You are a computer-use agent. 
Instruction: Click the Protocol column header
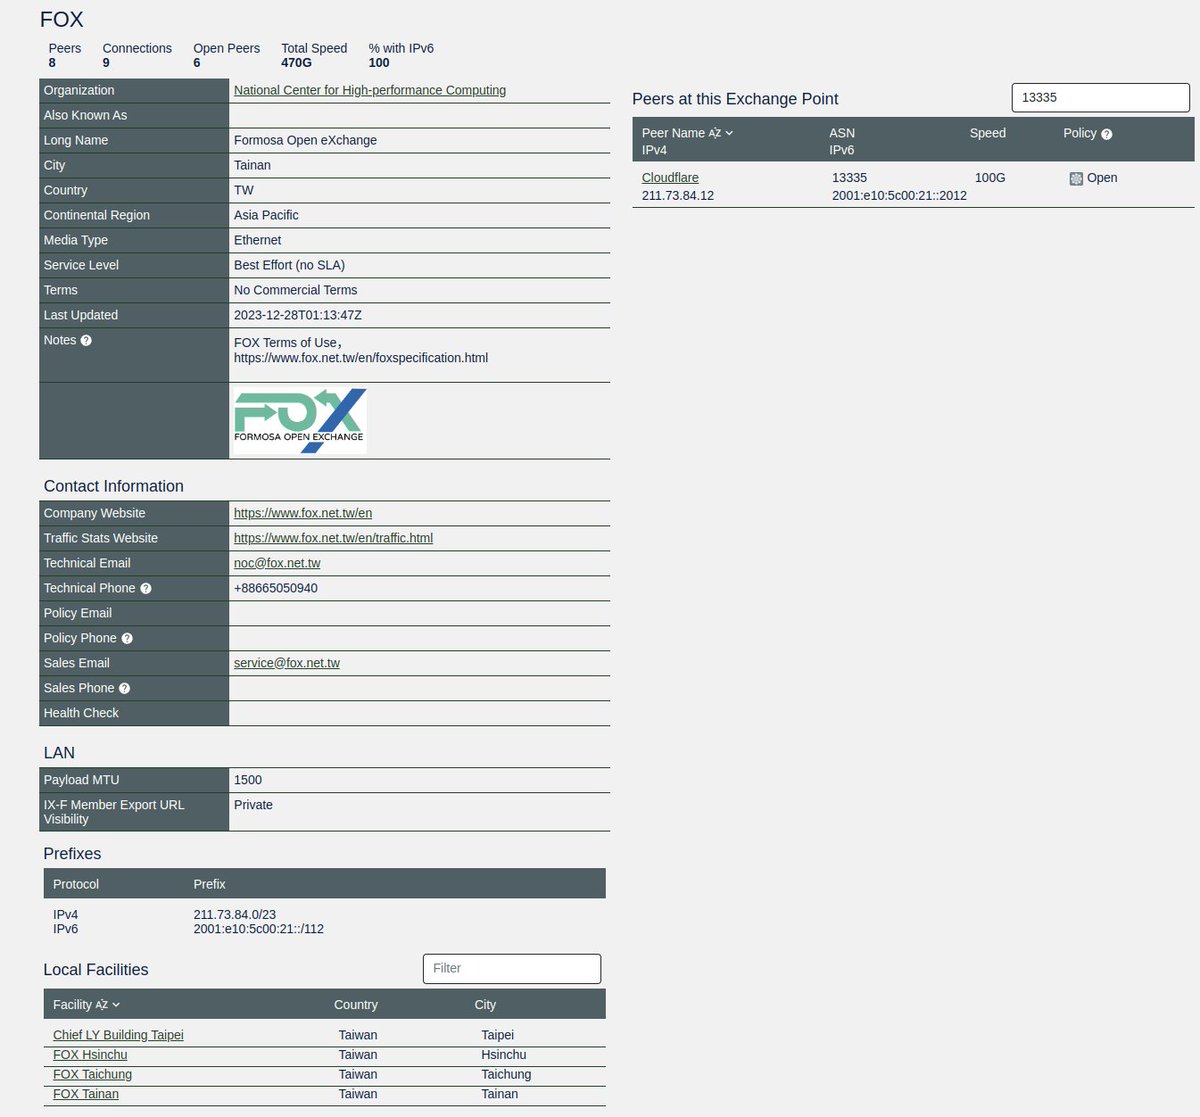coord(76,885)
